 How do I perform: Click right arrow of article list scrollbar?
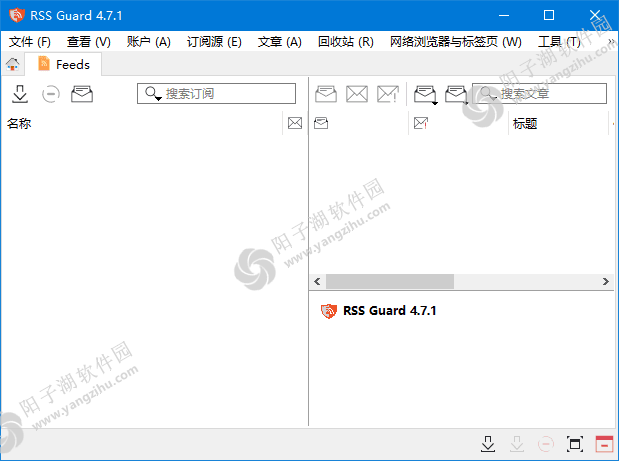(x=606, y=281)
